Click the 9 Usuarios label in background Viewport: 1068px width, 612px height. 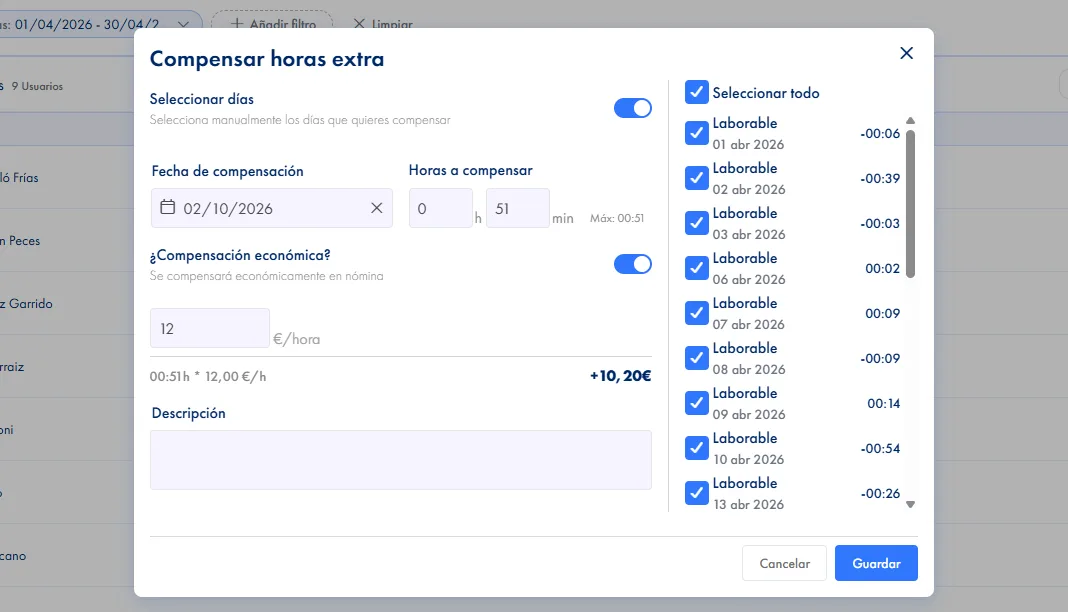point(37,86)
